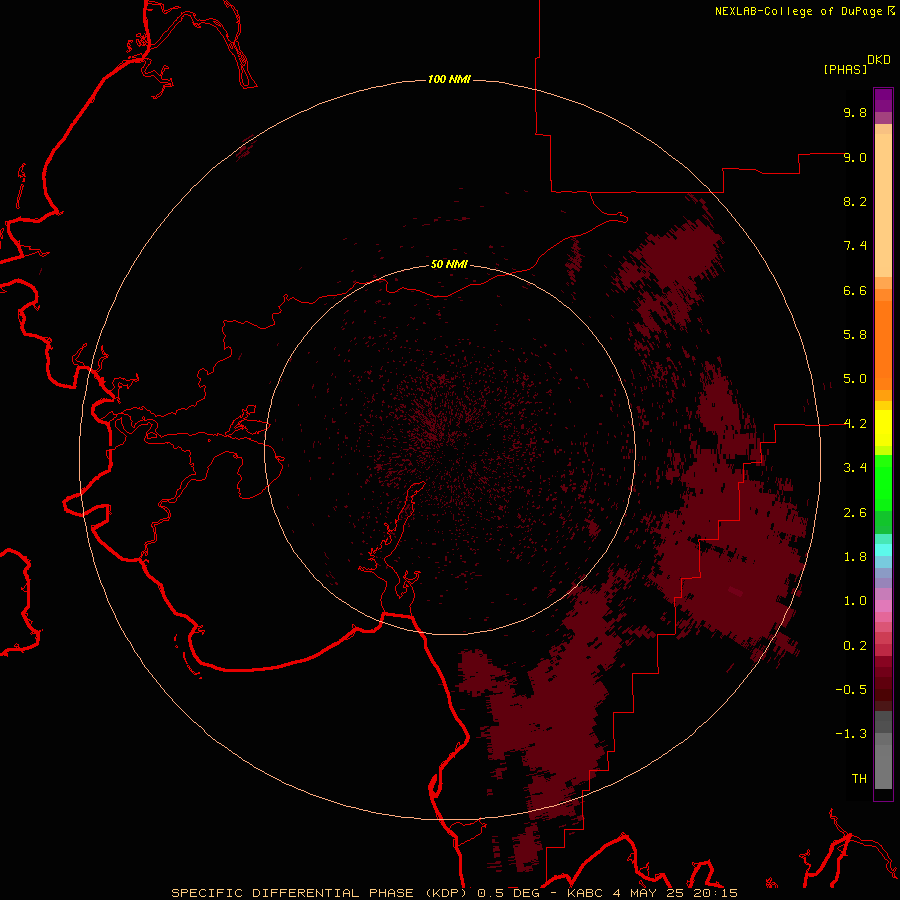900x900 pixels.
Task: Pick the bright green band of the color bar
Action: (883, 483)
